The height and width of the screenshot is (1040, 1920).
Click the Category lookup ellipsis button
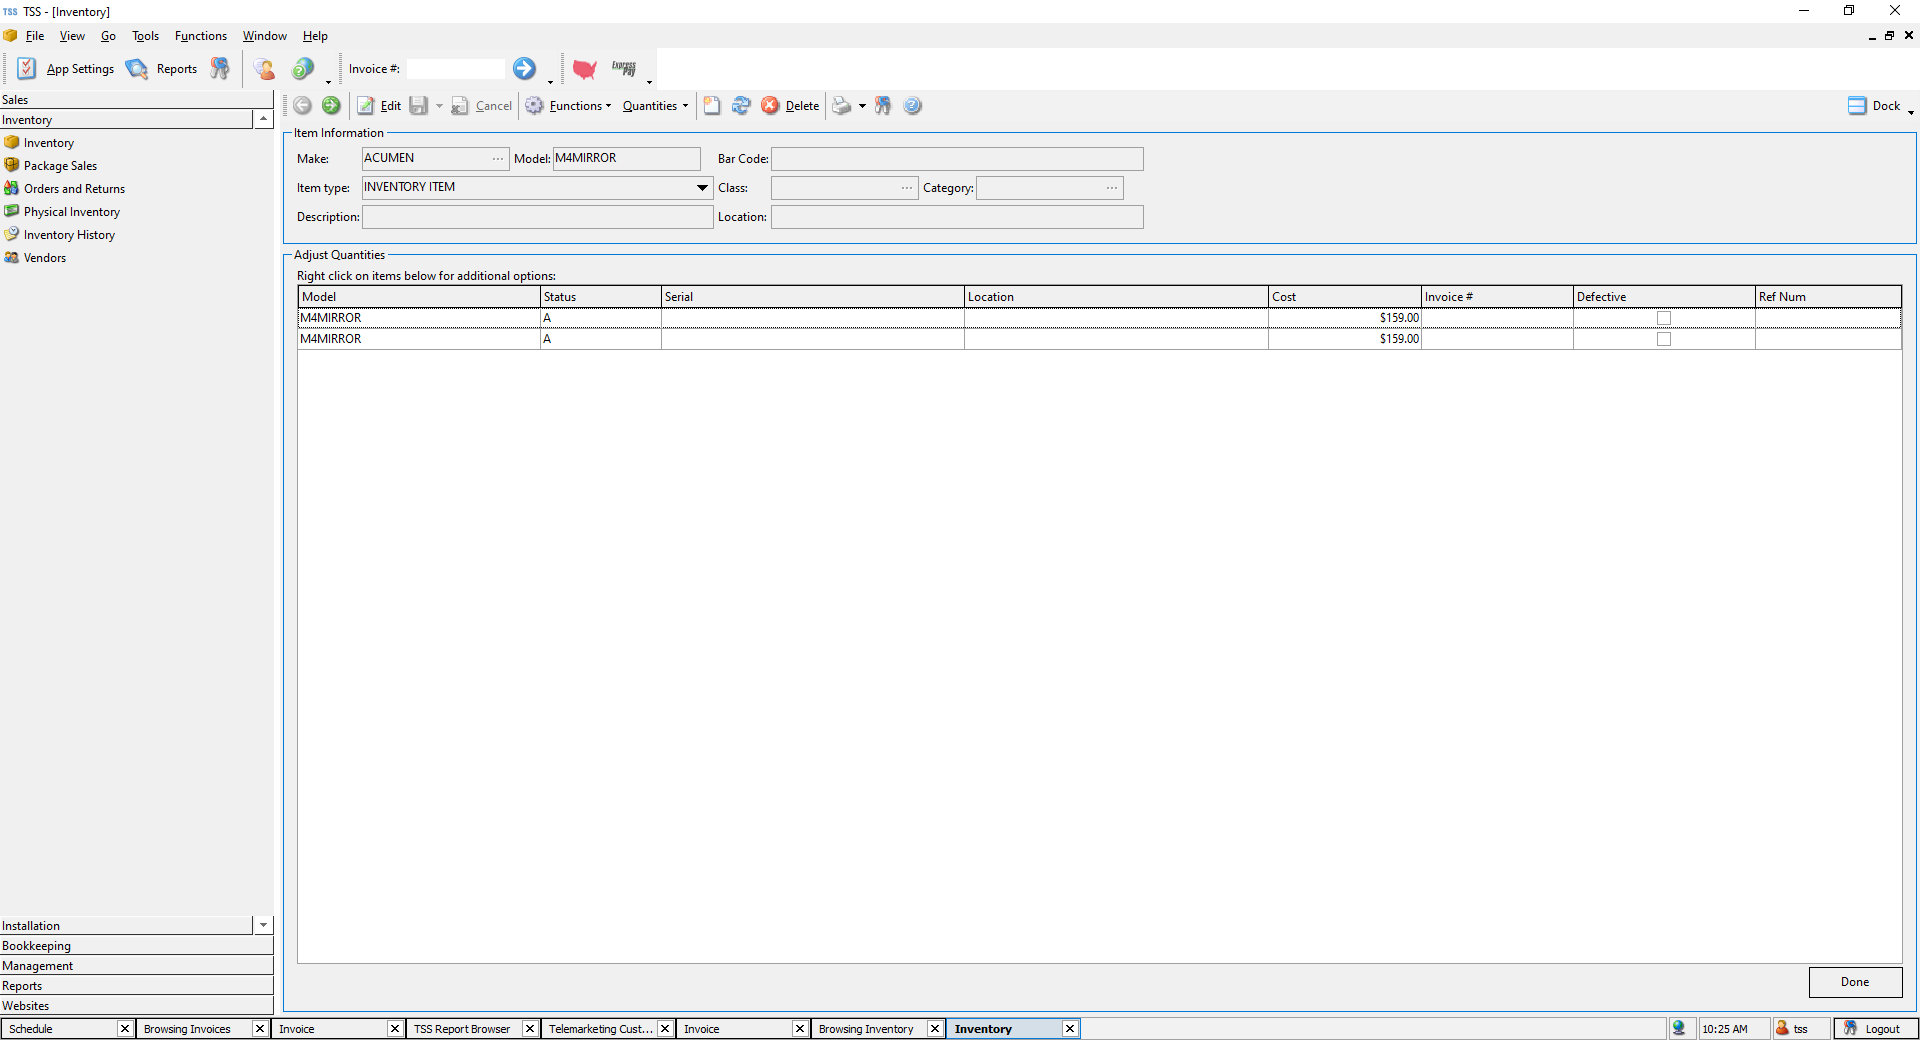[1112, 188]
